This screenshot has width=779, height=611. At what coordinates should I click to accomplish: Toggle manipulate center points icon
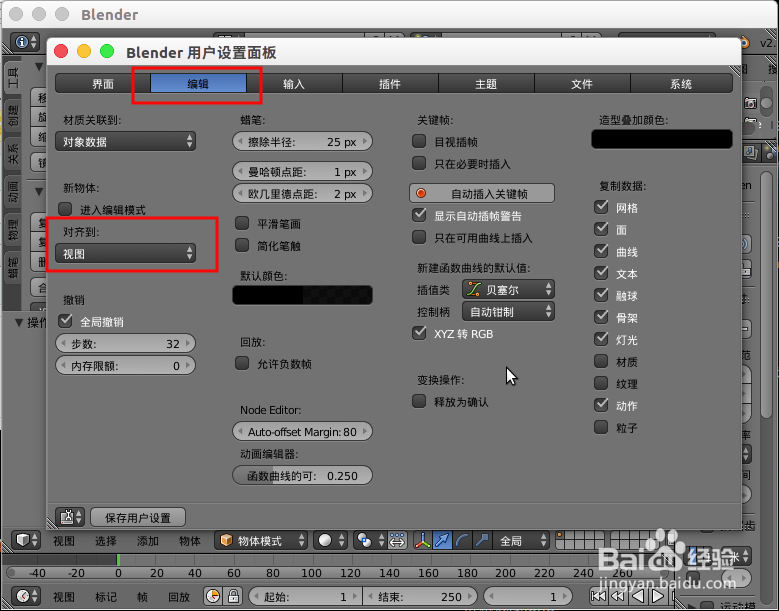(x=397, y=540)
